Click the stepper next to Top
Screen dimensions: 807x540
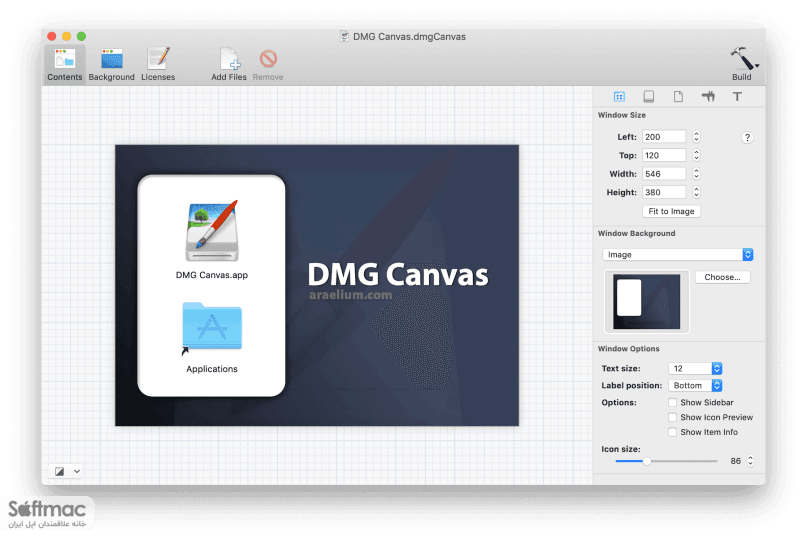[696, 155]
